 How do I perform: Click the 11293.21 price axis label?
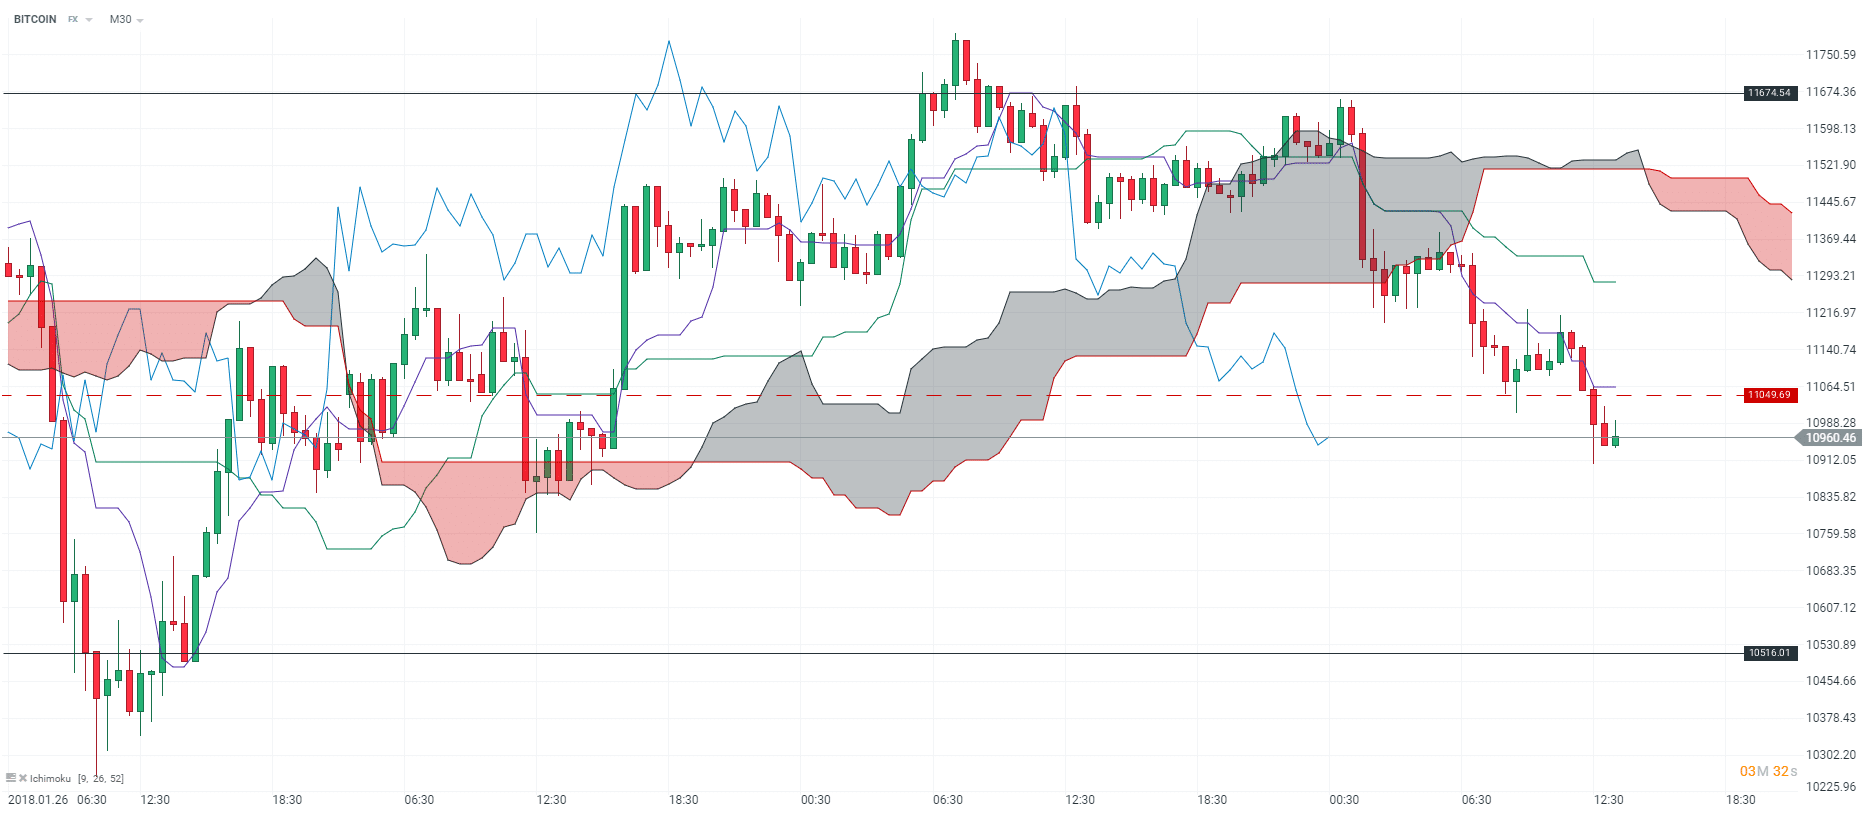coord(1830,276)
